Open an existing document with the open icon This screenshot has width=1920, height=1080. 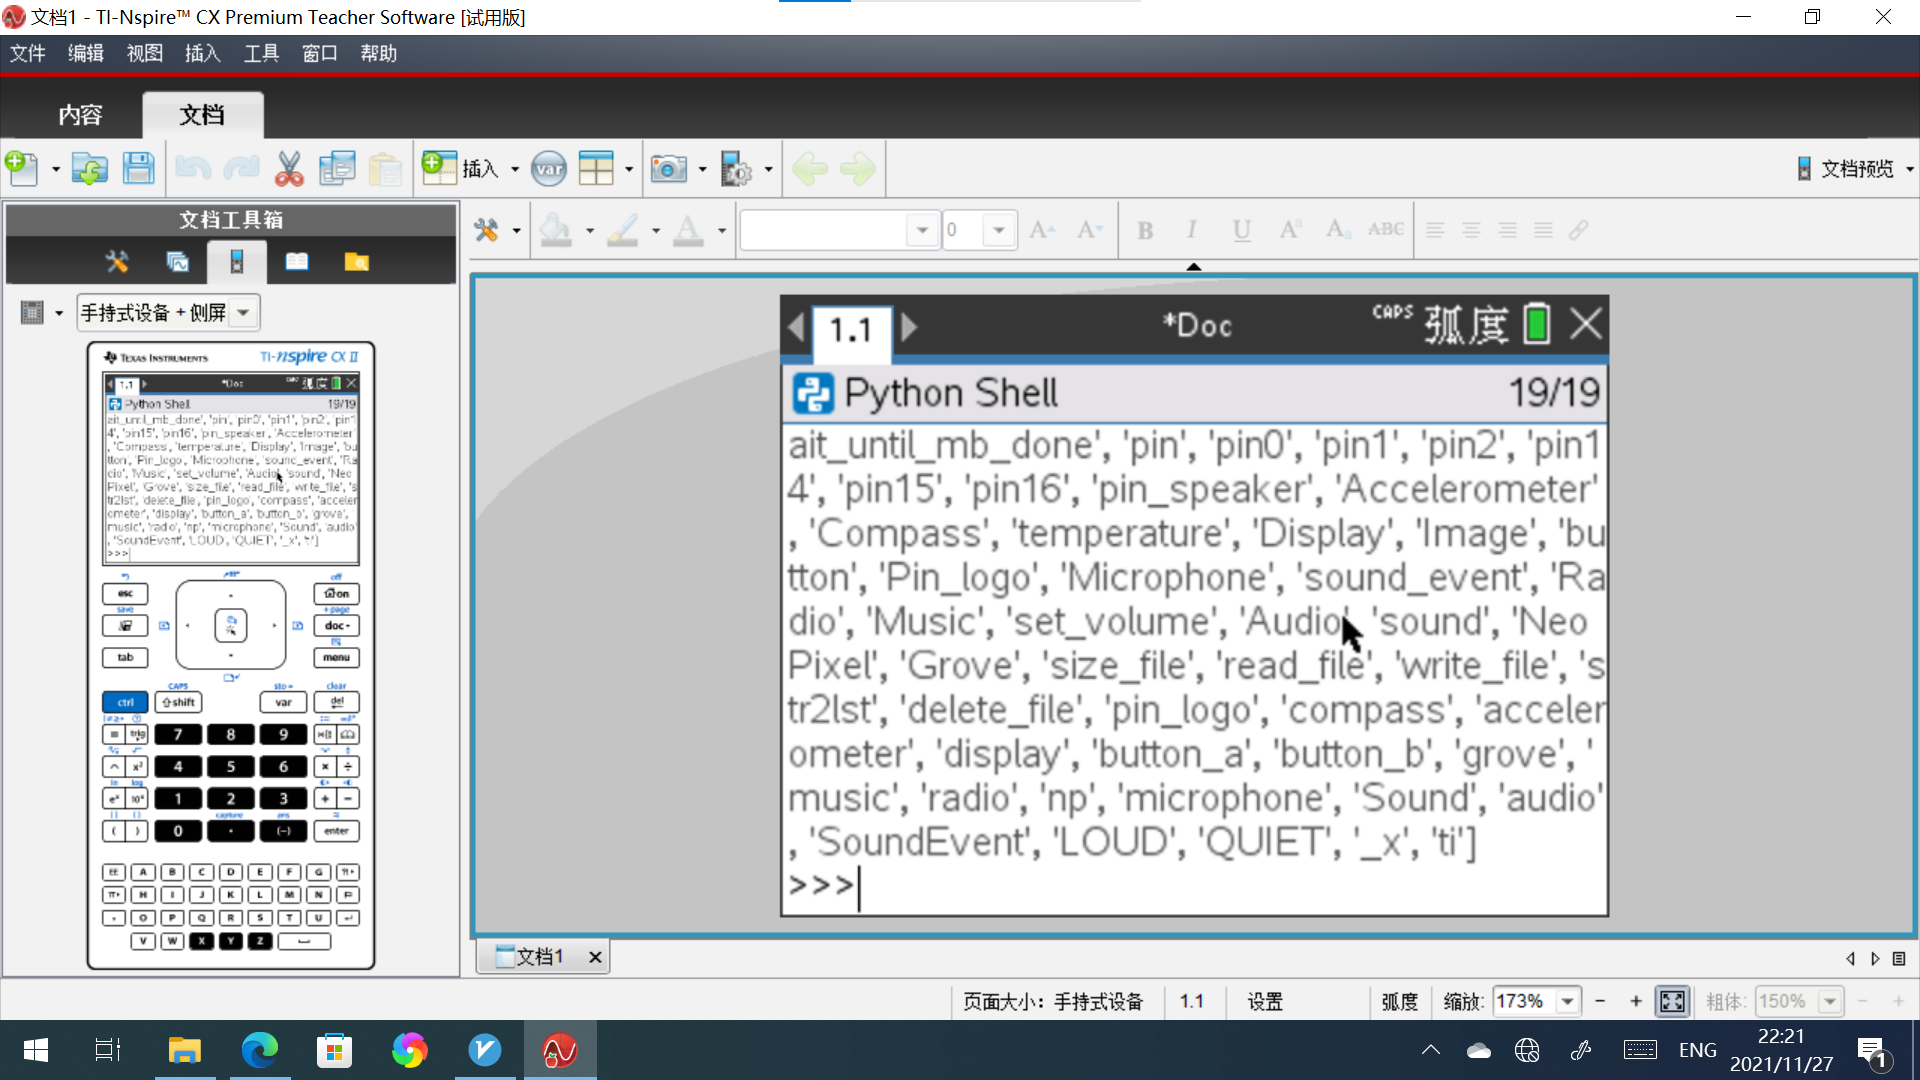(89, 168)
